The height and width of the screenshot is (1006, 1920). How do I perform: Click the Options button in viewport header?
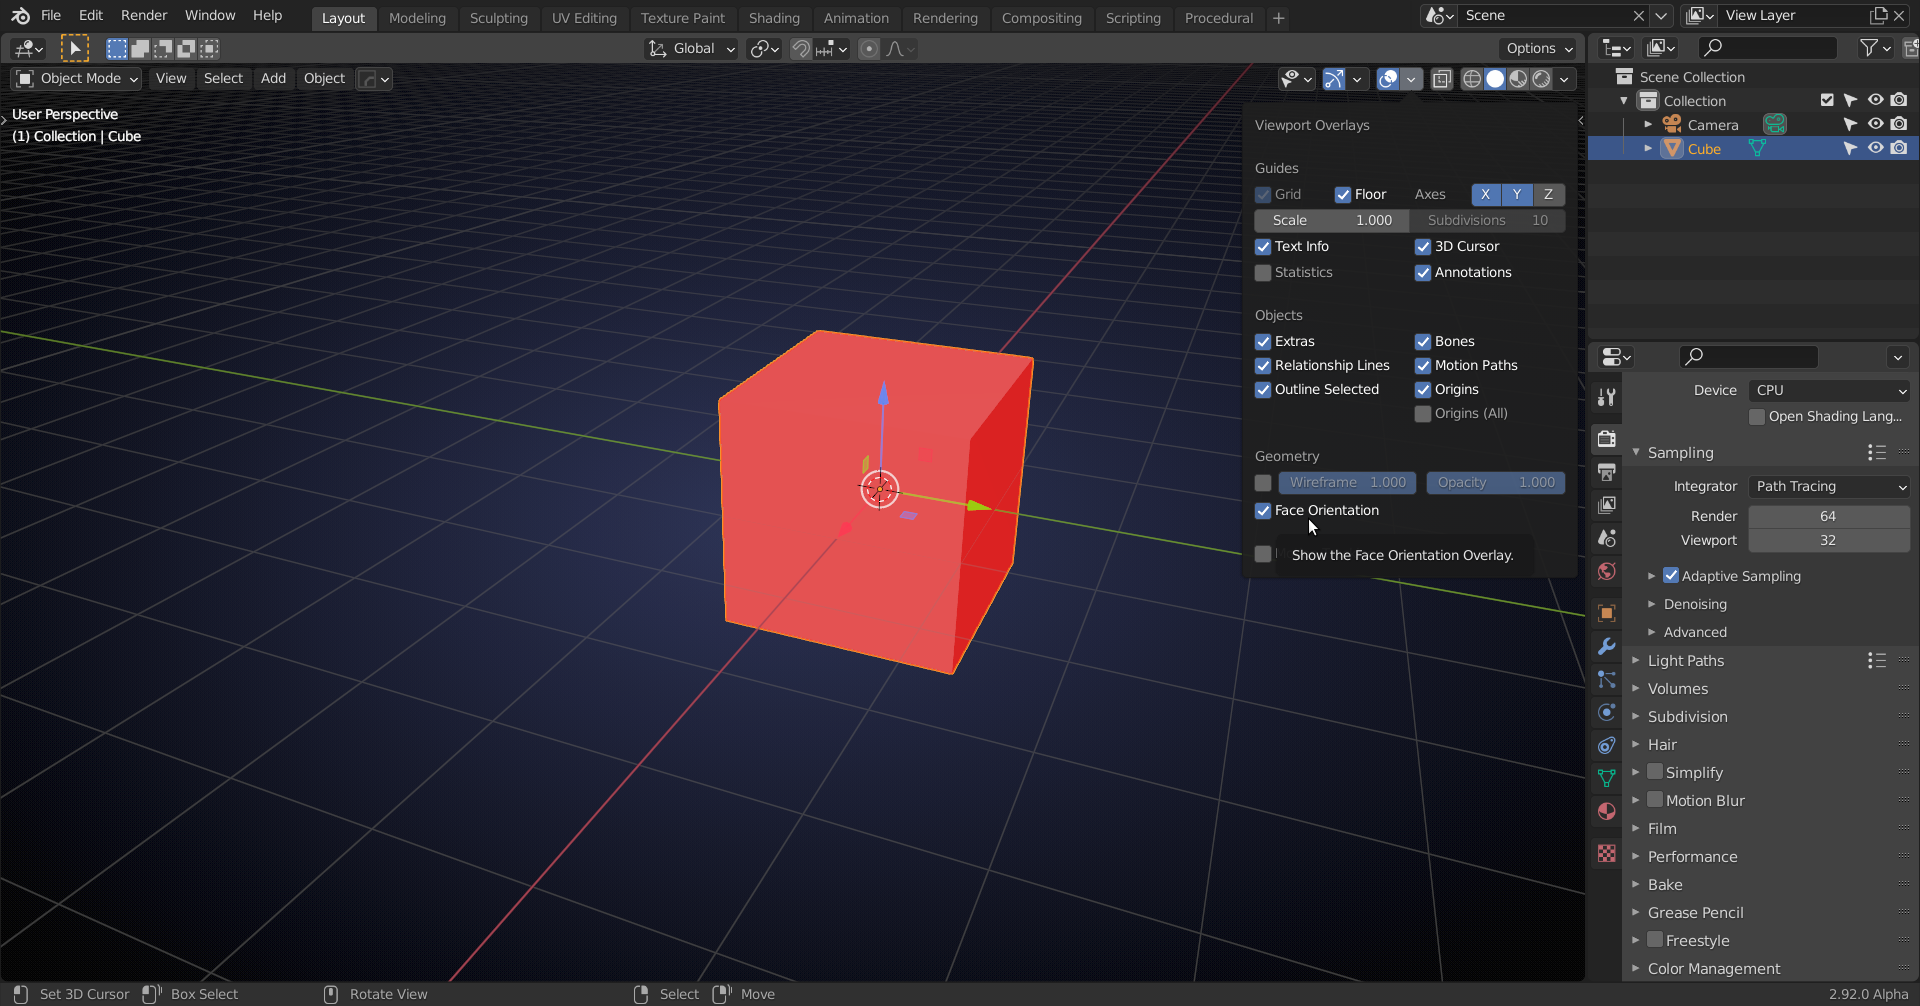(1537, 48)
